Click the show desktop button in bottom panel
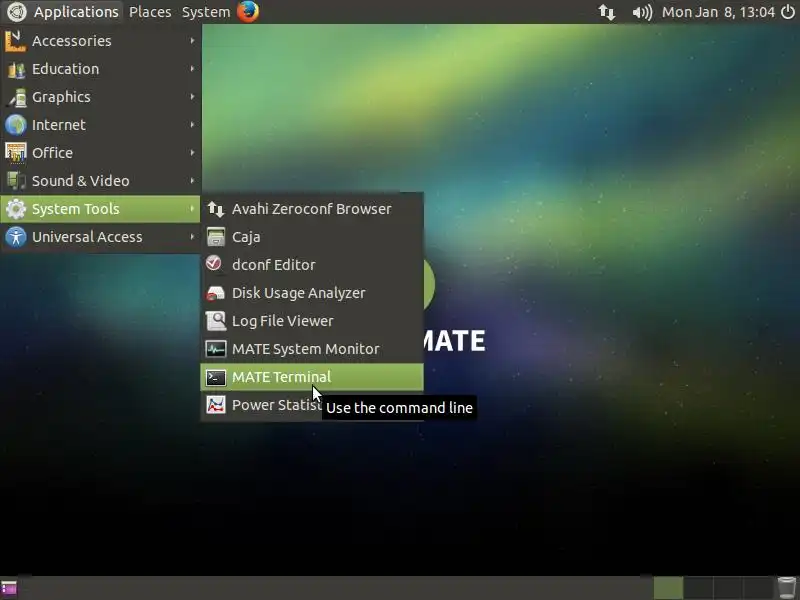This screenshot has width=800, height=600. tap(9, 588)
